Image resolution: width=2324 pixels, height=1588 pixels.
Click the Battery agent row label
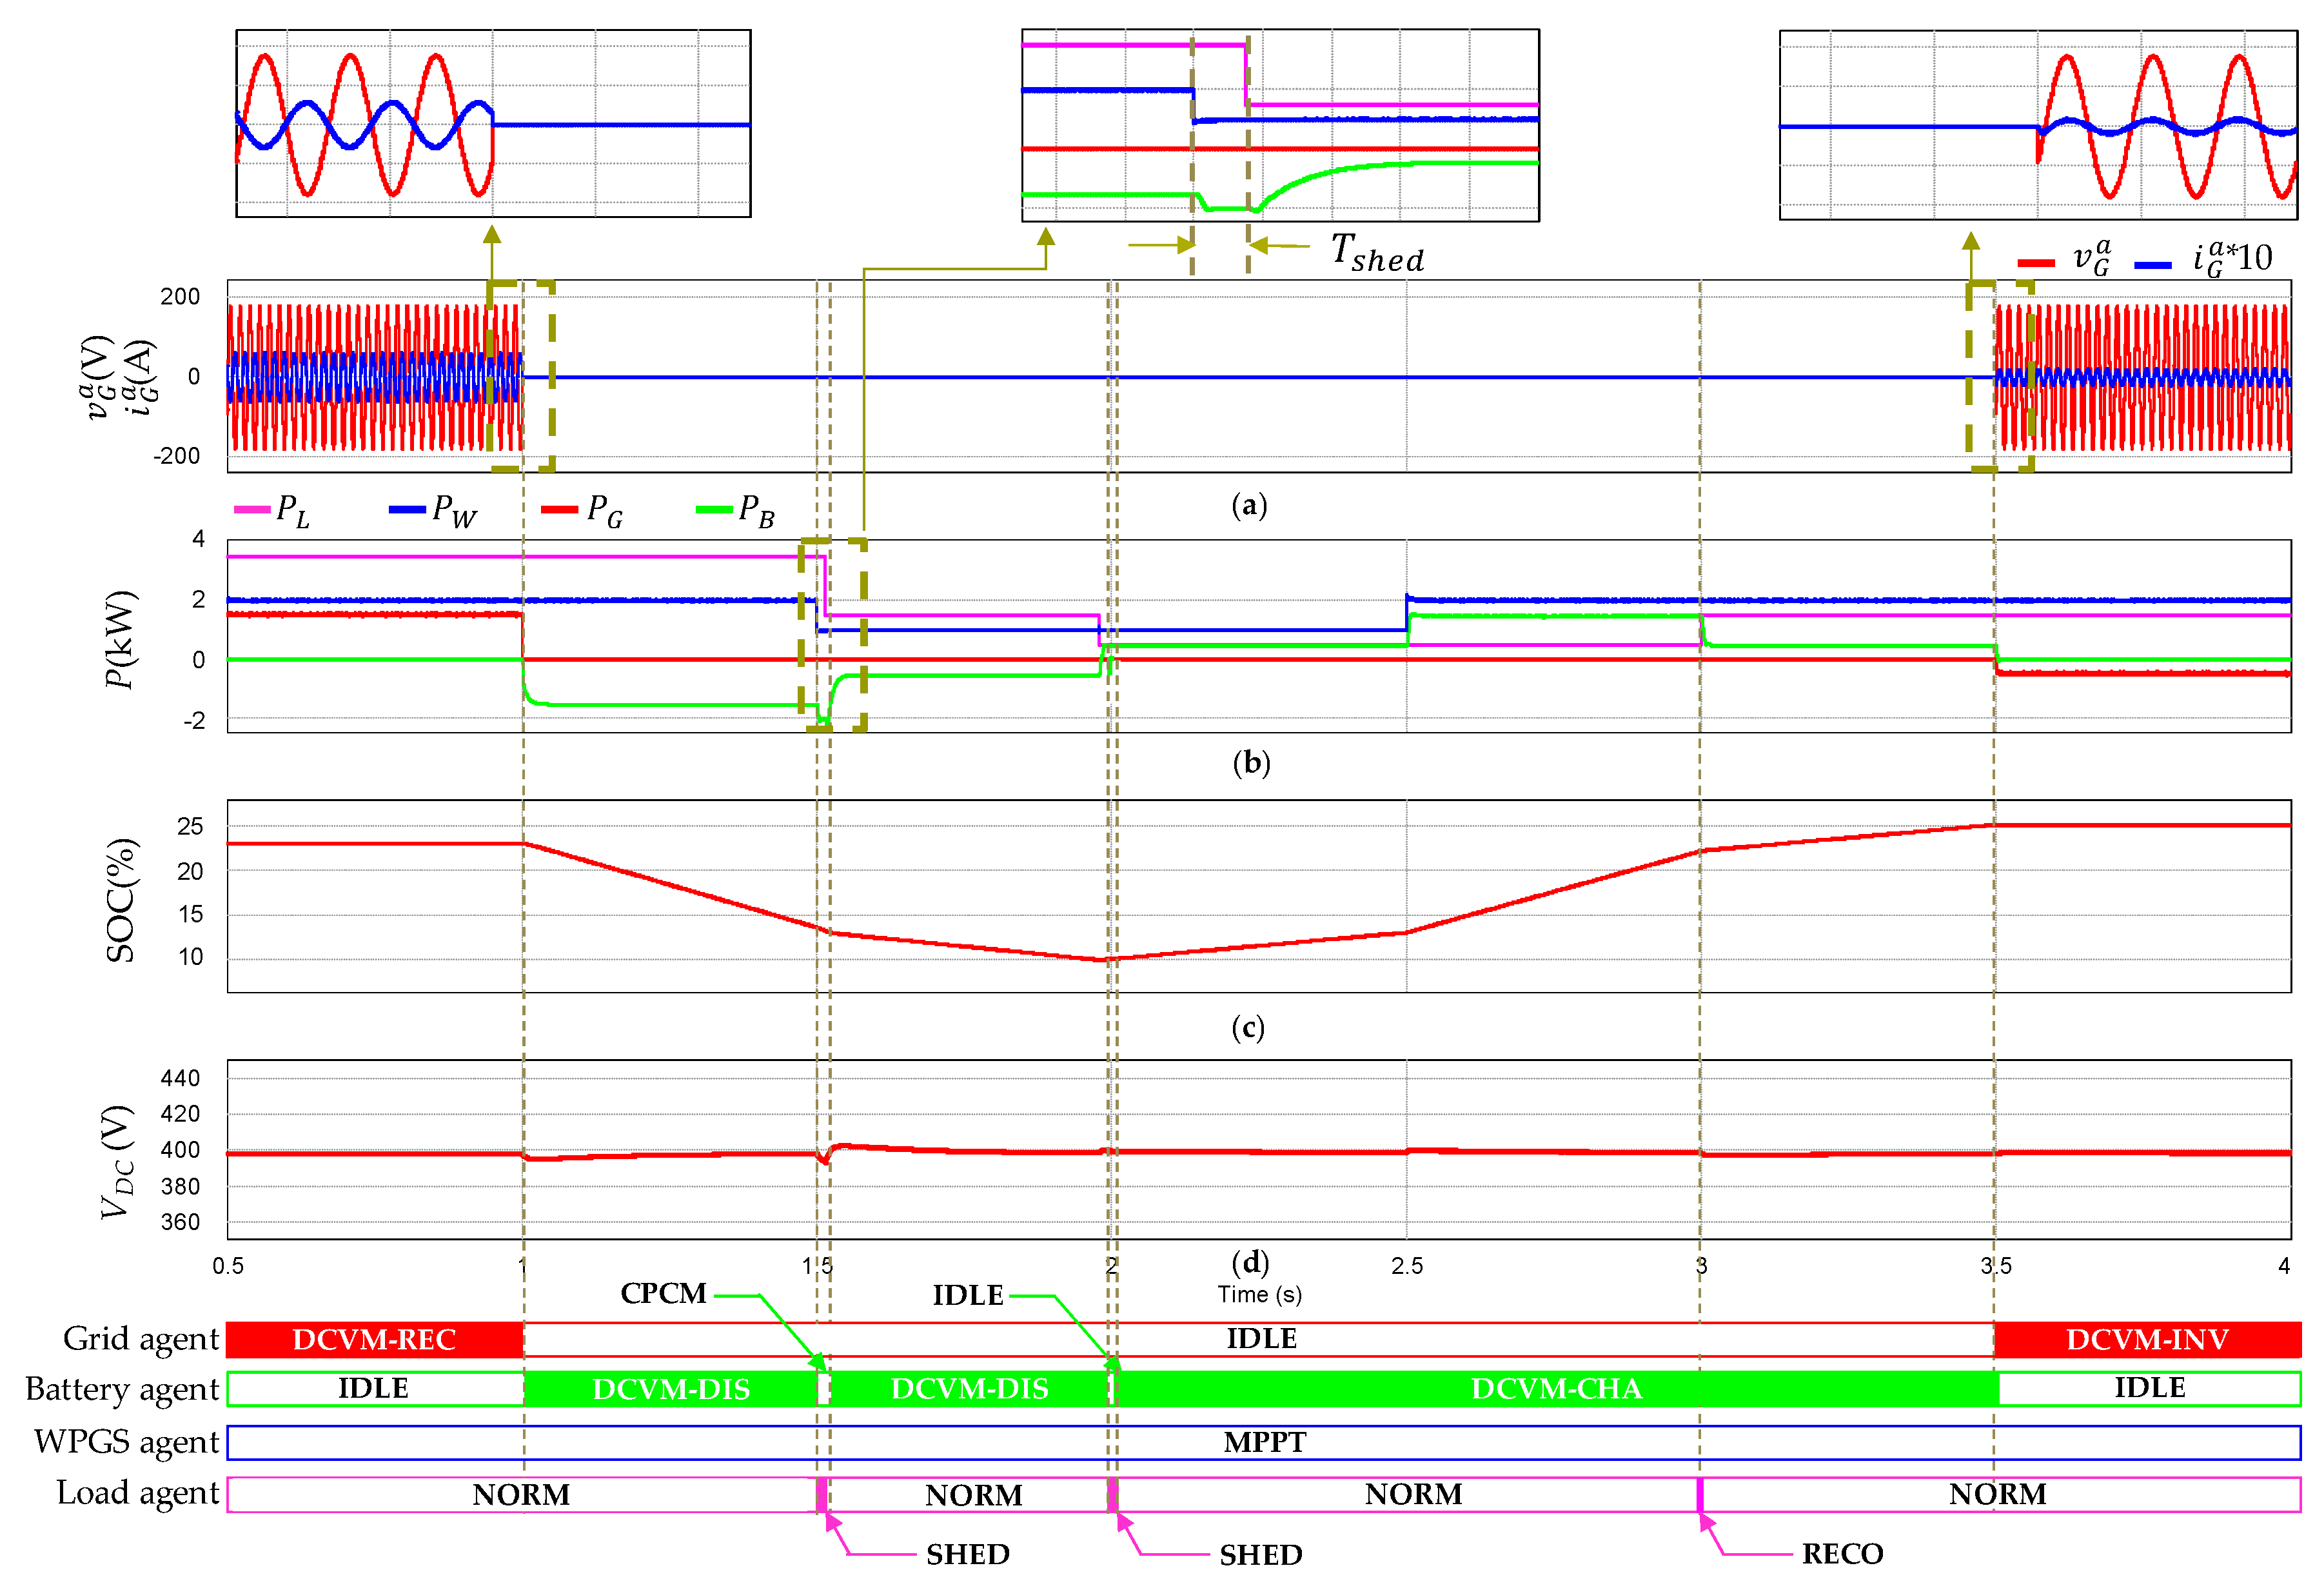122,1389
